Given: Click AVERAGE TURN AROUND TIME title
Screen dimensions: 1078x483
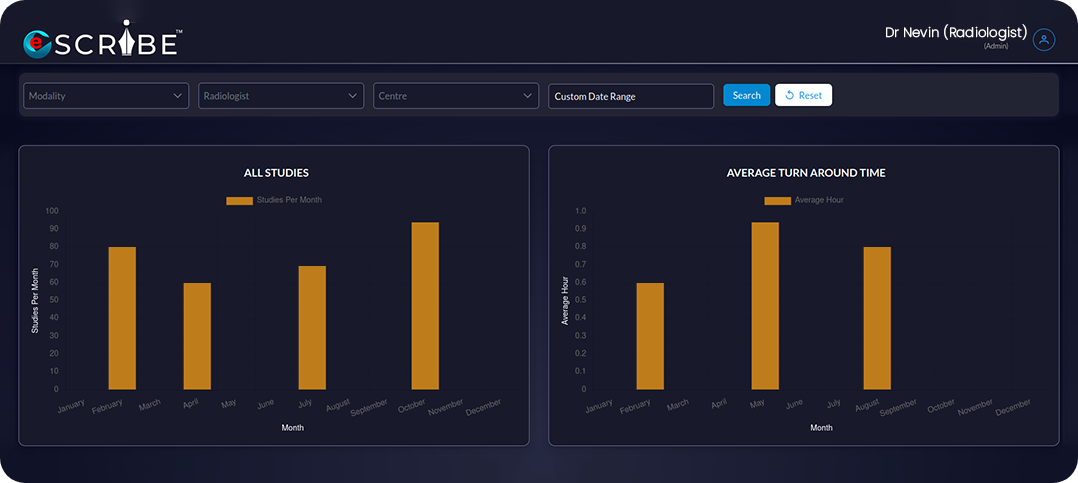Looking at the screenshot, I should click(806, 173).
